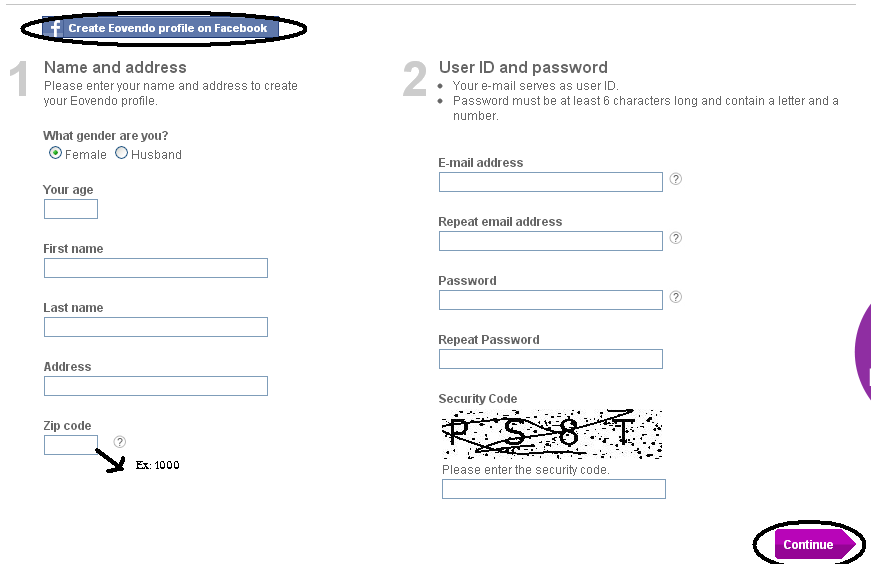This screenshot has height=564, width=871.
Task: Focus the Last name text field
Action: 156,327
